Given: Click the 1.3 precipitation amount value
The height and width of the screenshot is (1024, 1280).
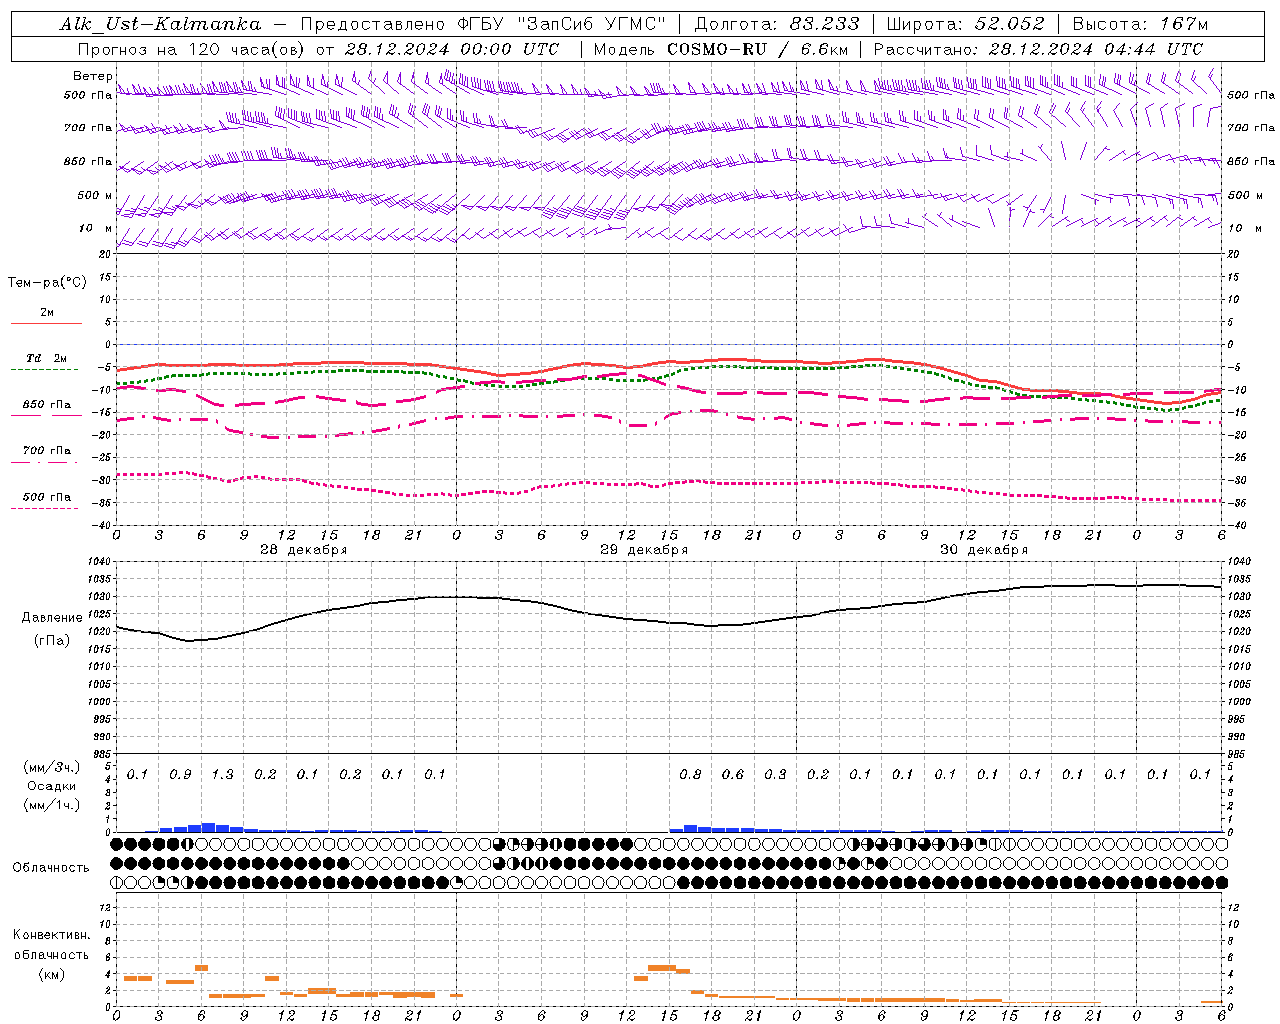Looking at the screenshot, I should tap(222, 775).
